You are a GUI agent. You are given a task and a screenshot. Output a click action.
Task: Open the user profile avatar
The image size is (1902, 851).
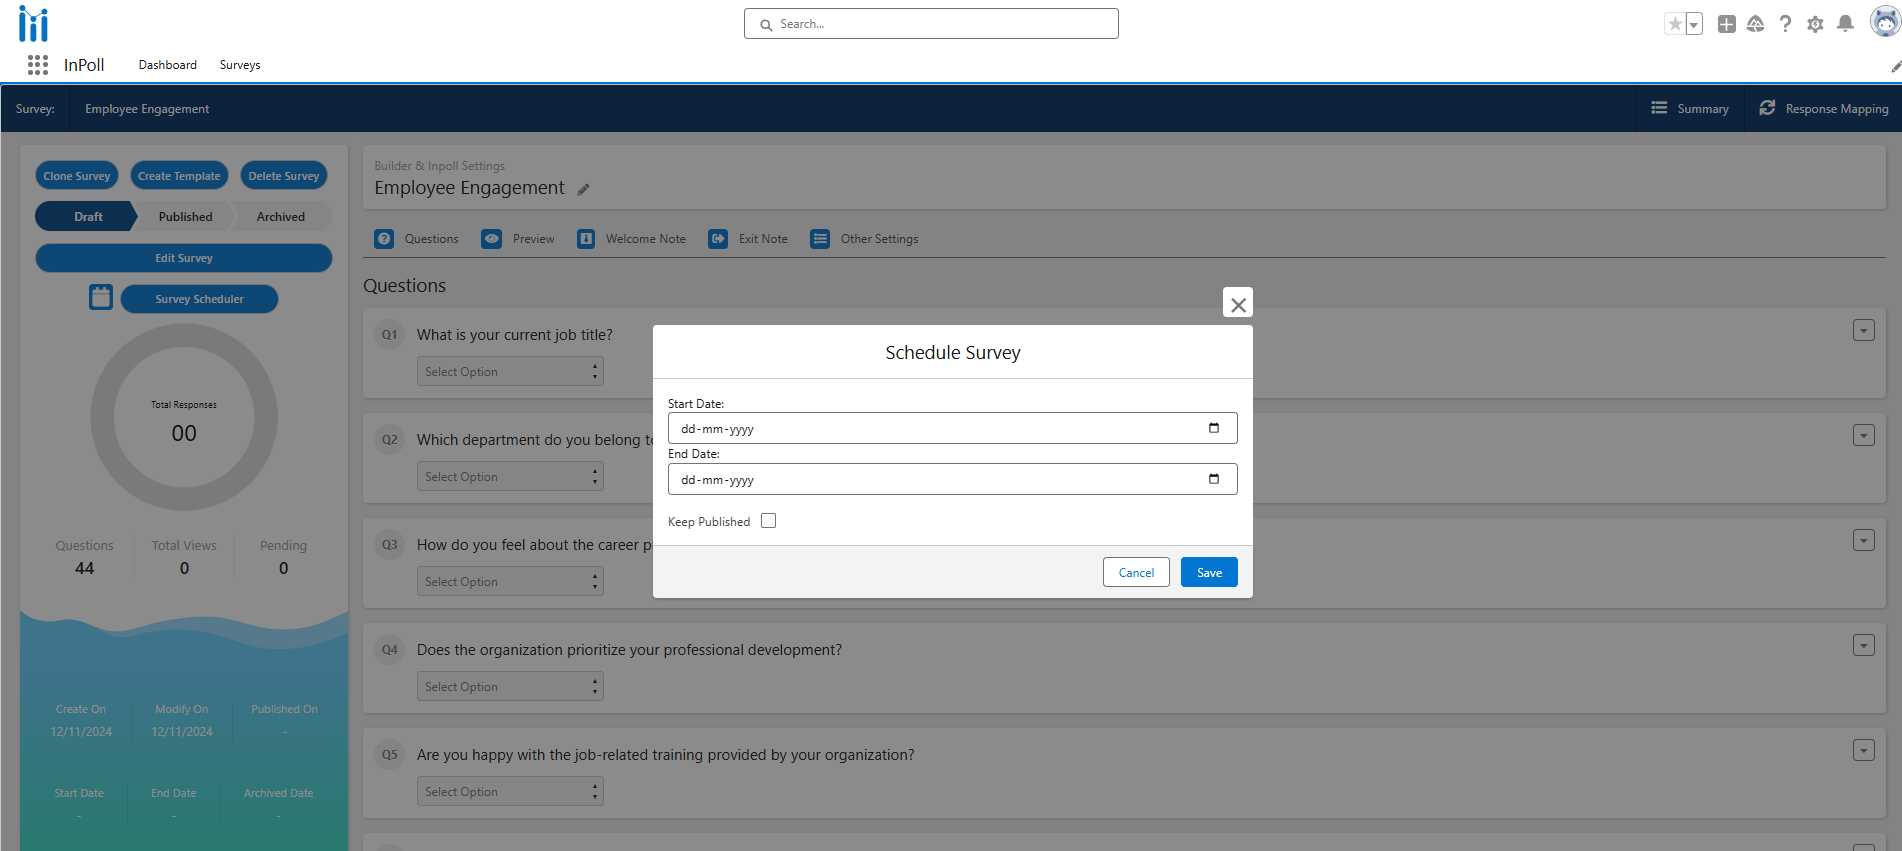pos(1885,21)
